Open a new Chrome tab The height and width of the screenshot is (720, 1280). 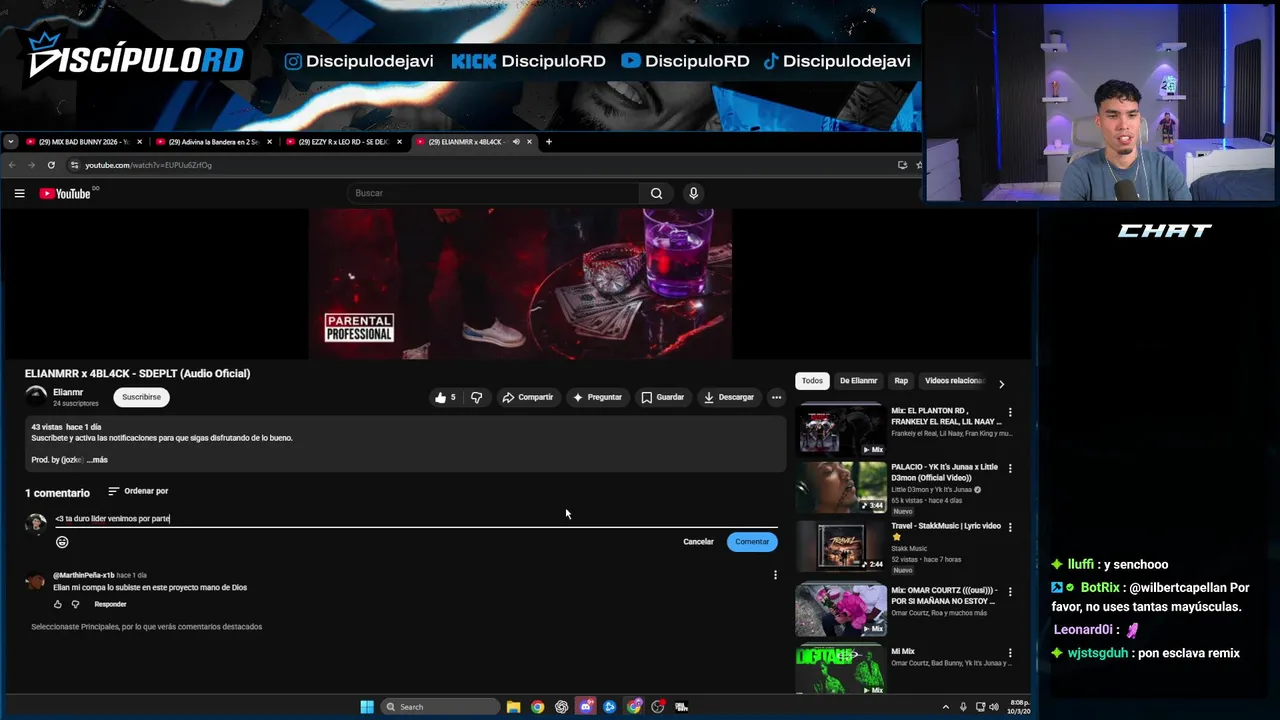(548, 142)
